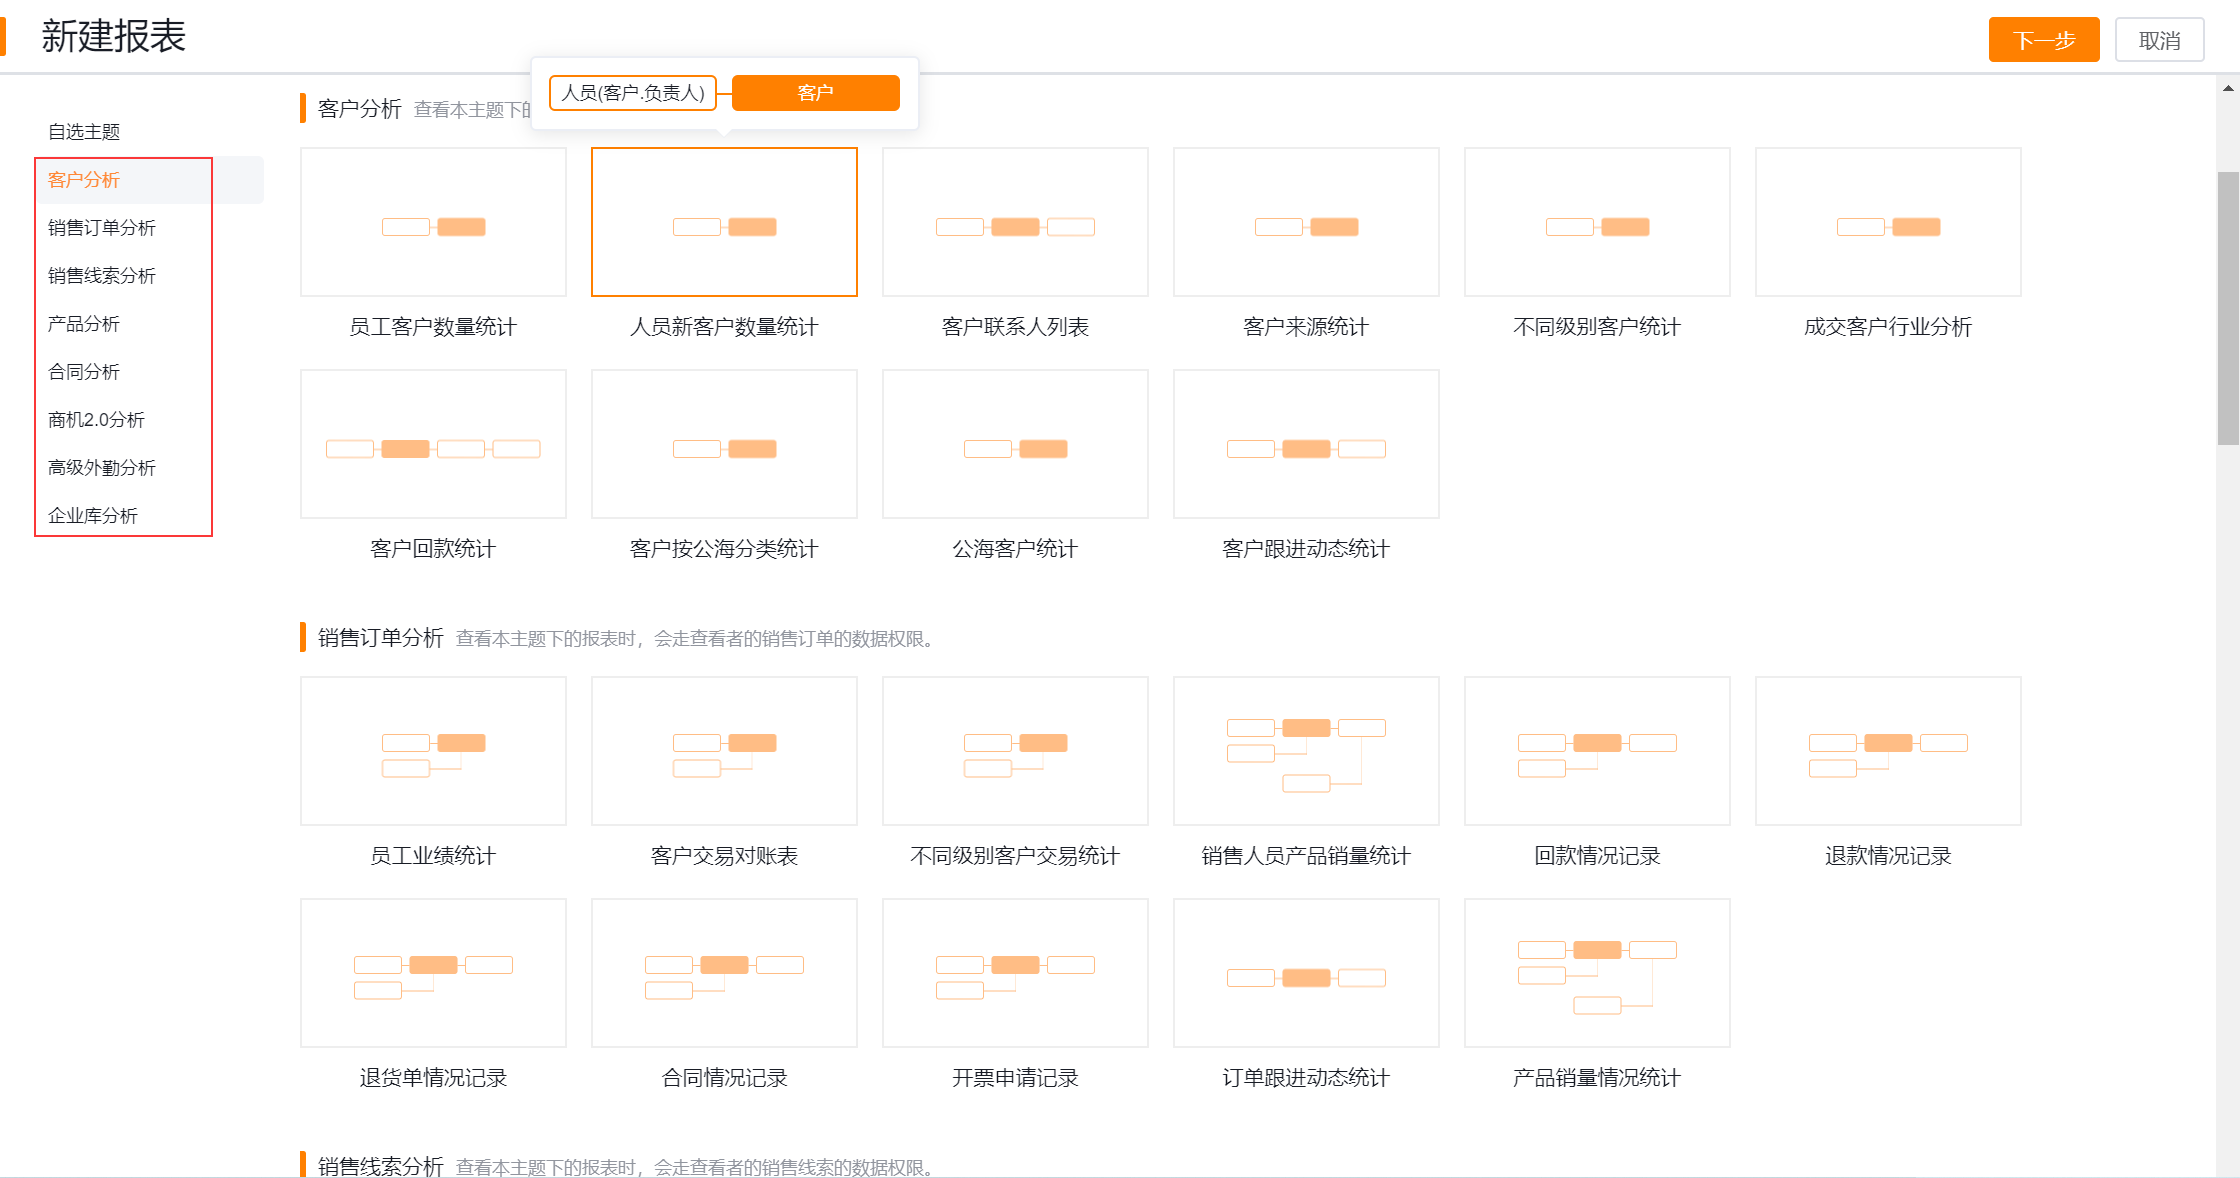
Task: Choose the 人员新客户数量统计 template thumbnail
Action: (x=724, y=222)
